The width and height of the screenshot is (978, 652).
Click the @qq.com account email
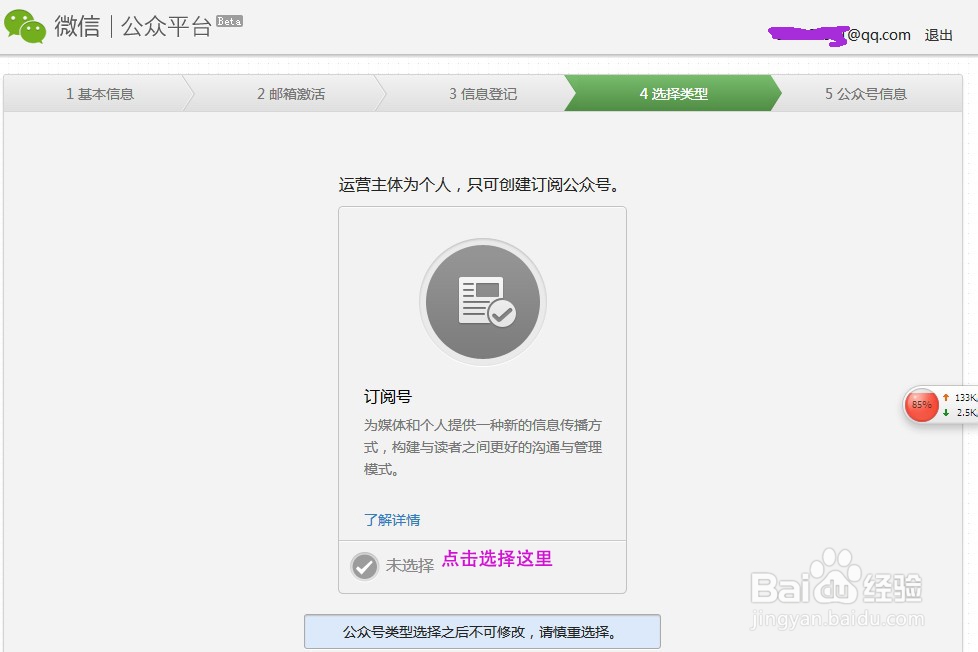pos(839,35)
